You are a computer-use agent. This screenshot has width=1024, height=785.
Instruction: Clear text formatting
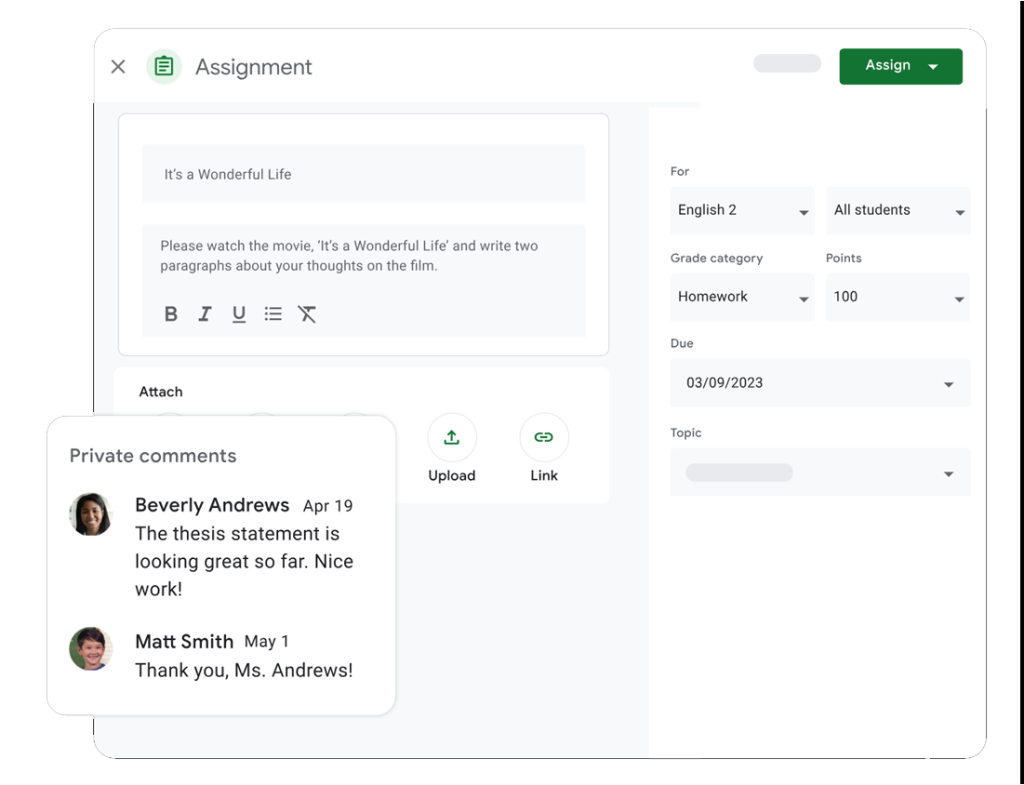[x=307, y=314]
